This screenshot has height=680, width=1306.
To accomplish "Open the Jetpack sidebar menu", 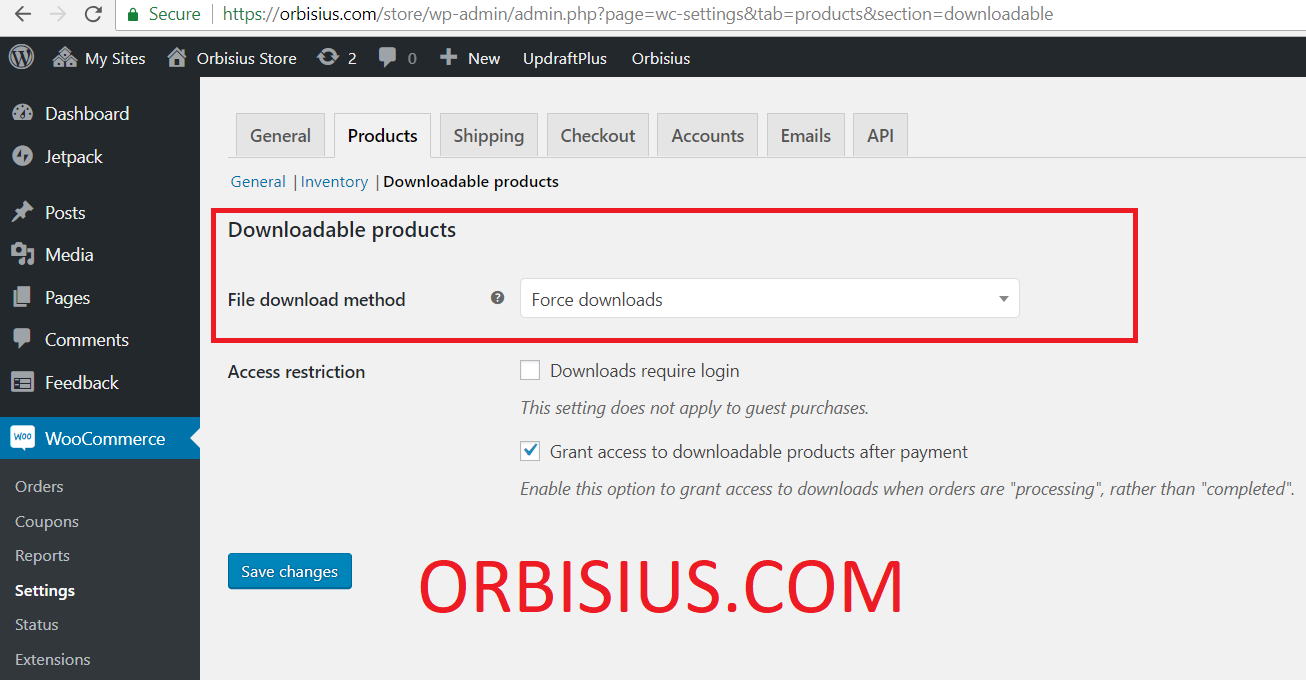I will 73,157.
